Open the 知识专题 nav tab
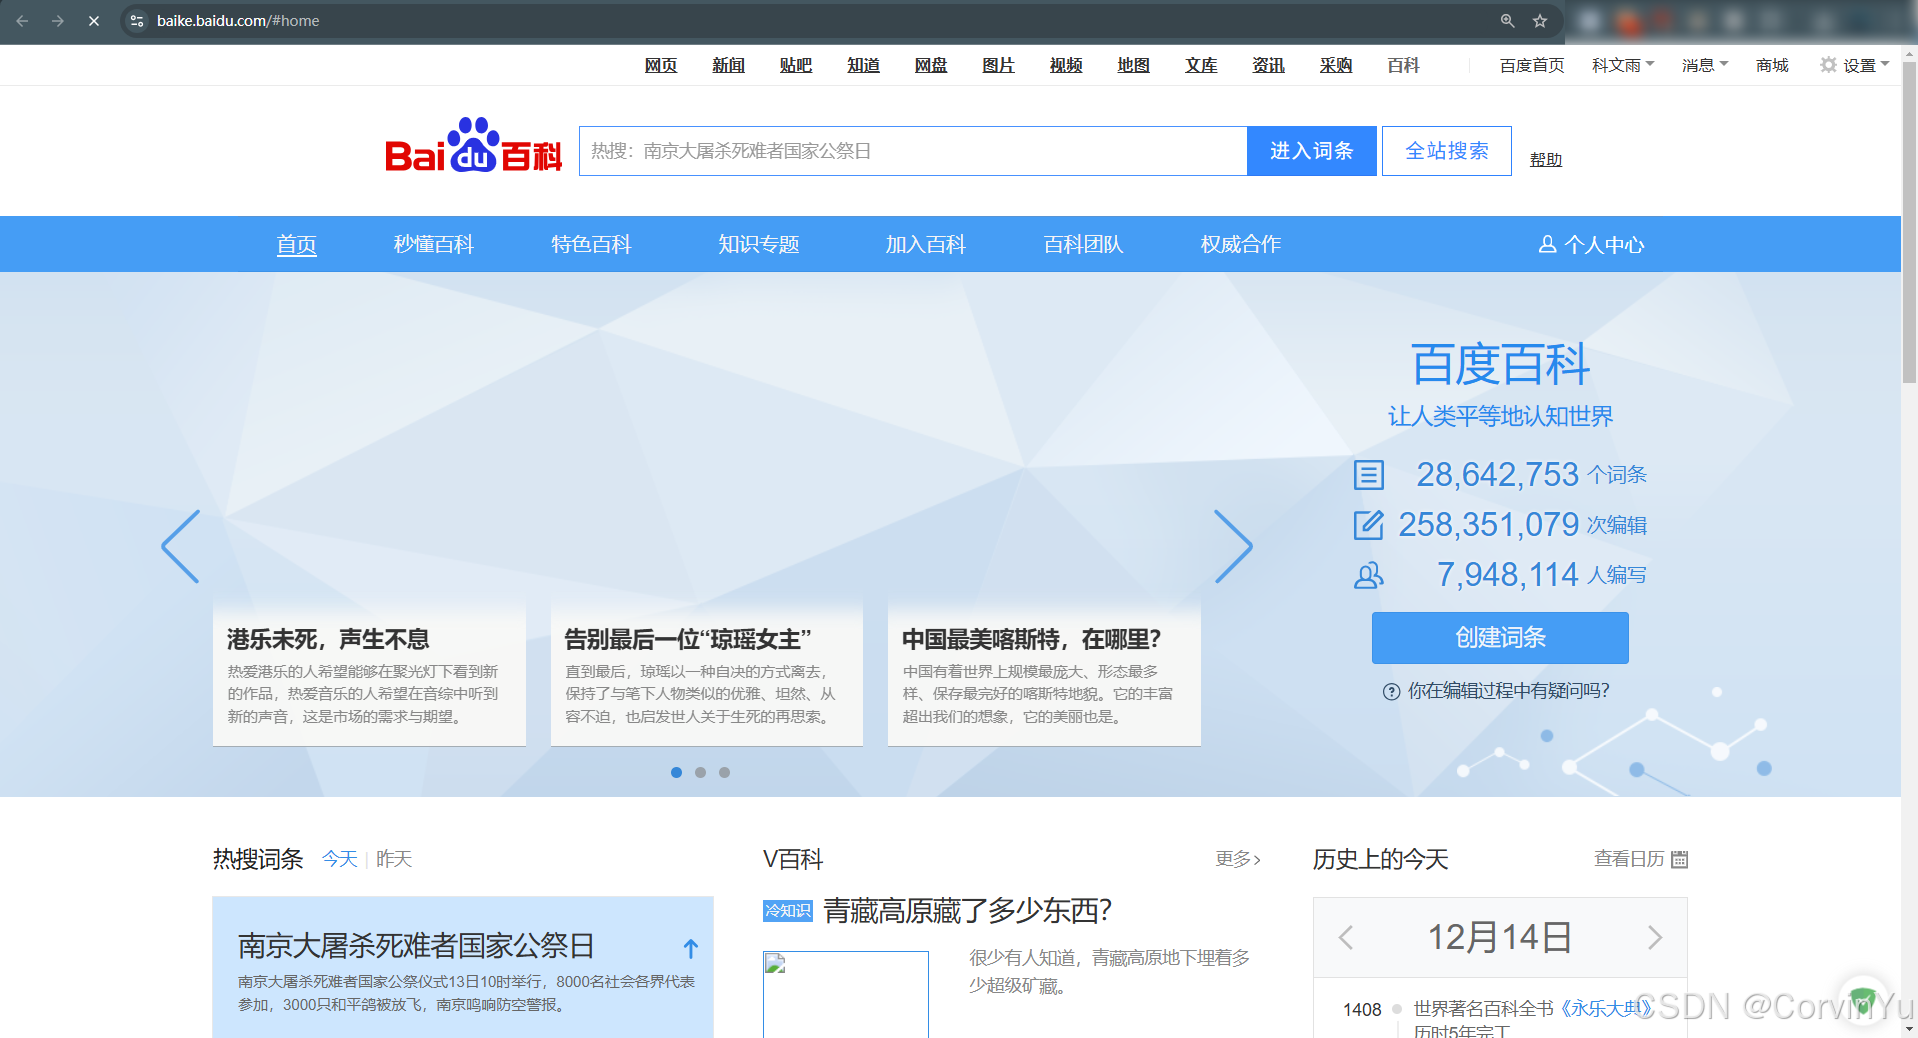This screenshot has width=1918, height=1038. coord(759,244)
